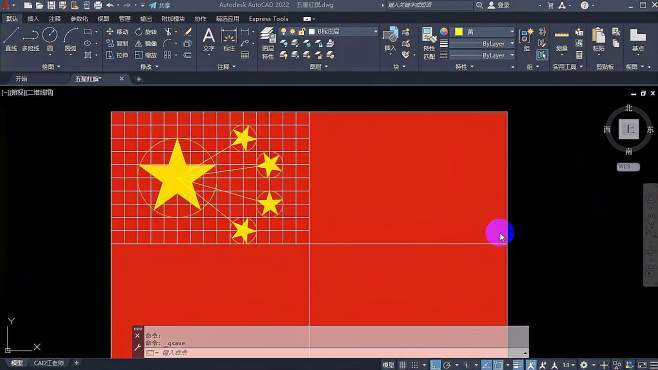Open the Express Tools ribbon tab
The image size is (658, 370).
pyautogui.click(x=269, y=19)
